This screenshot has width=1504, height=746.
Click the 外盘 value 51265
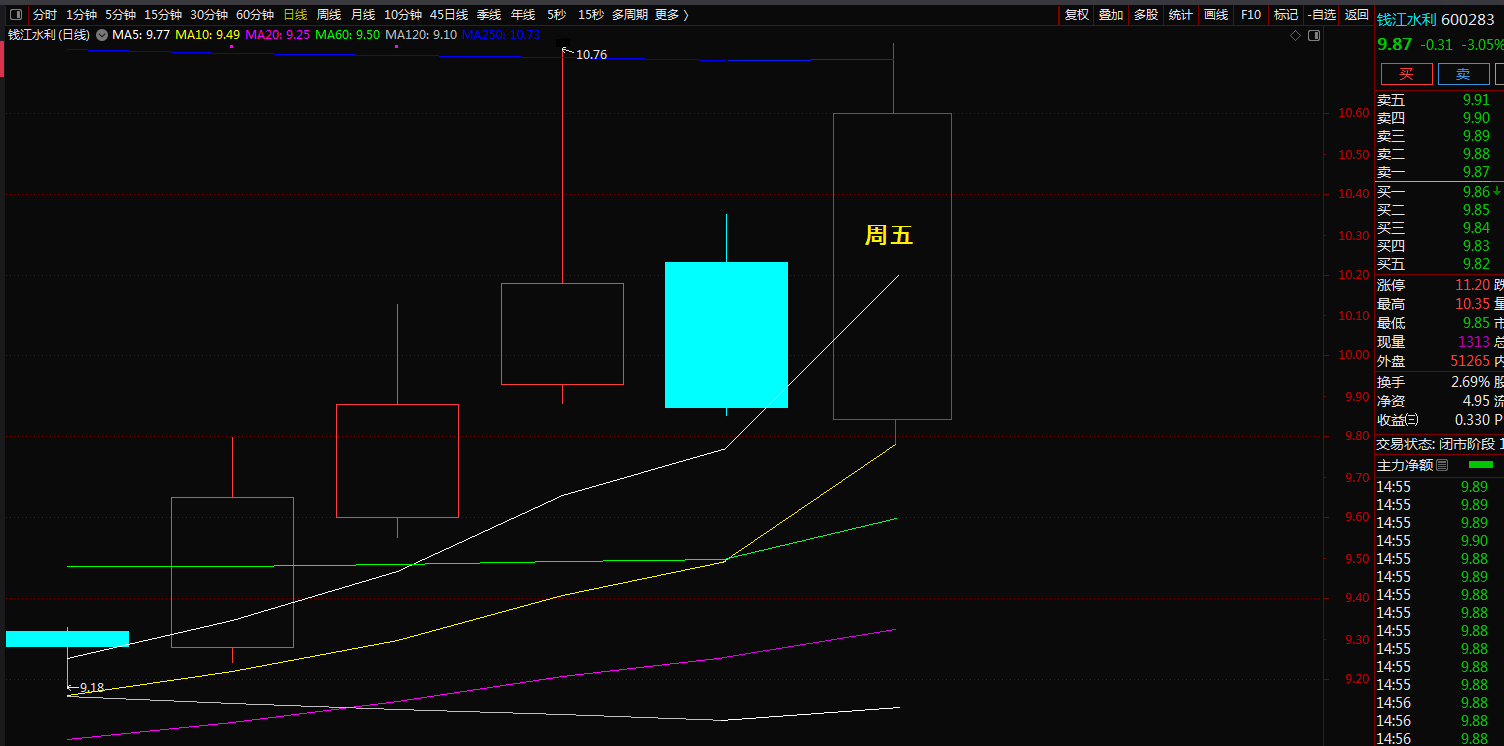pyautogui.click(x=1470, y=361)
